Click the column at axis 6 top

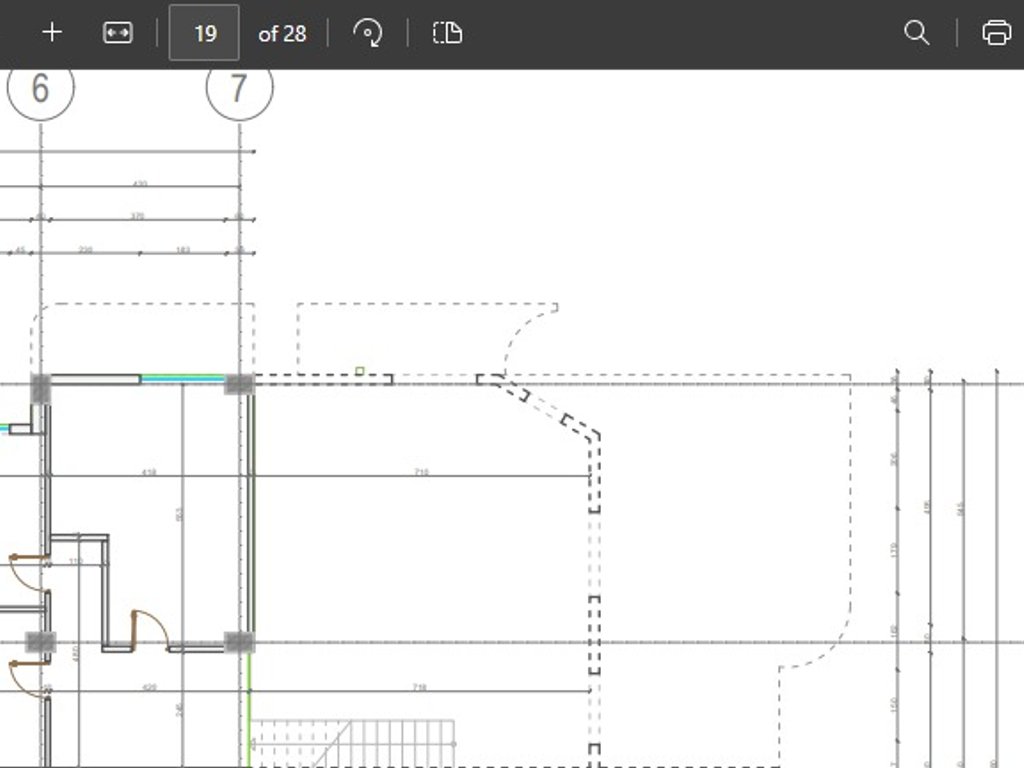tap(41, 387)
